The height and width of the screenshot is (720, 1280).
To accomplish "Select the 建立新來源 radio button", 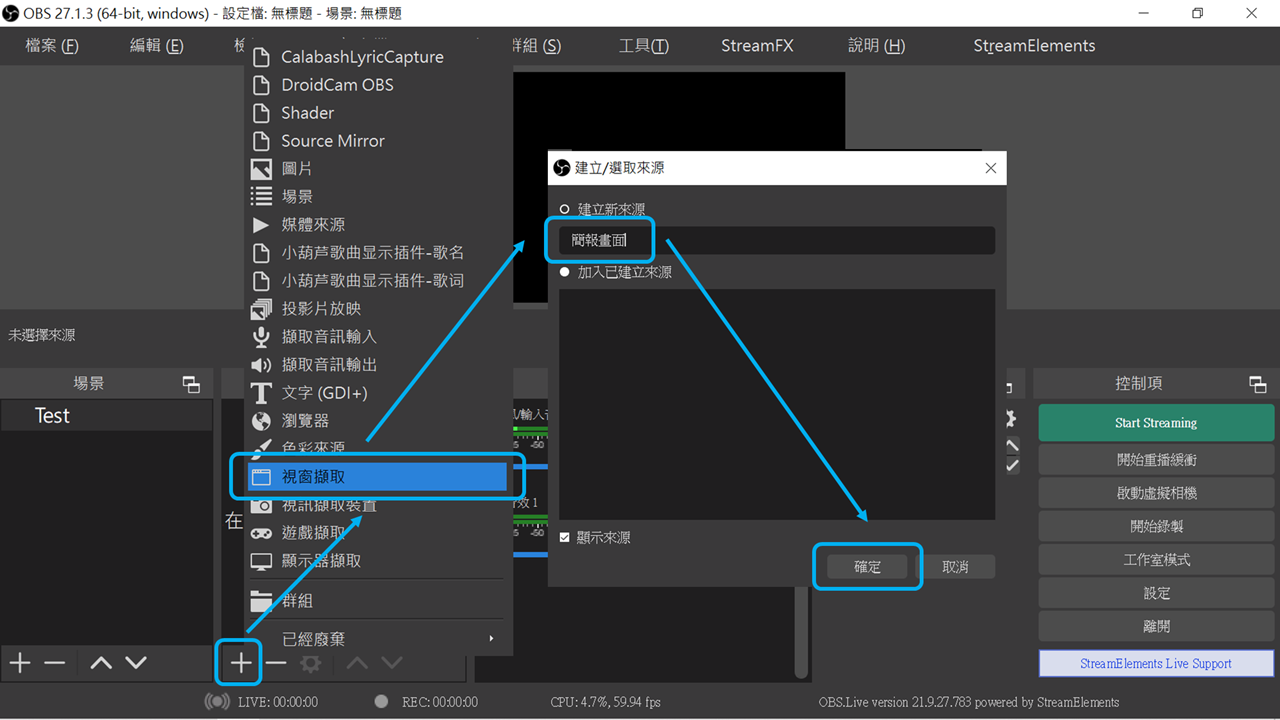I will pos(565,209).
